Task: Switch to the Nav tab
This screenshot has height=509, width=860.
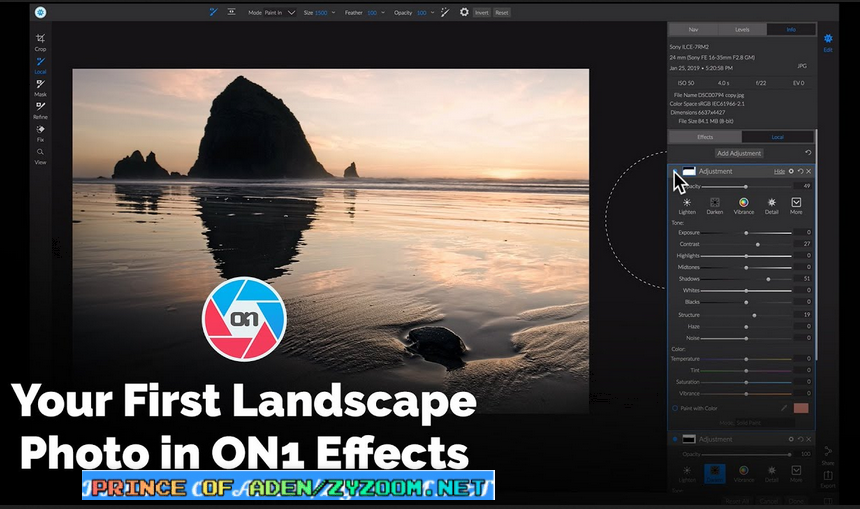Action: click(x=693, y=30)
